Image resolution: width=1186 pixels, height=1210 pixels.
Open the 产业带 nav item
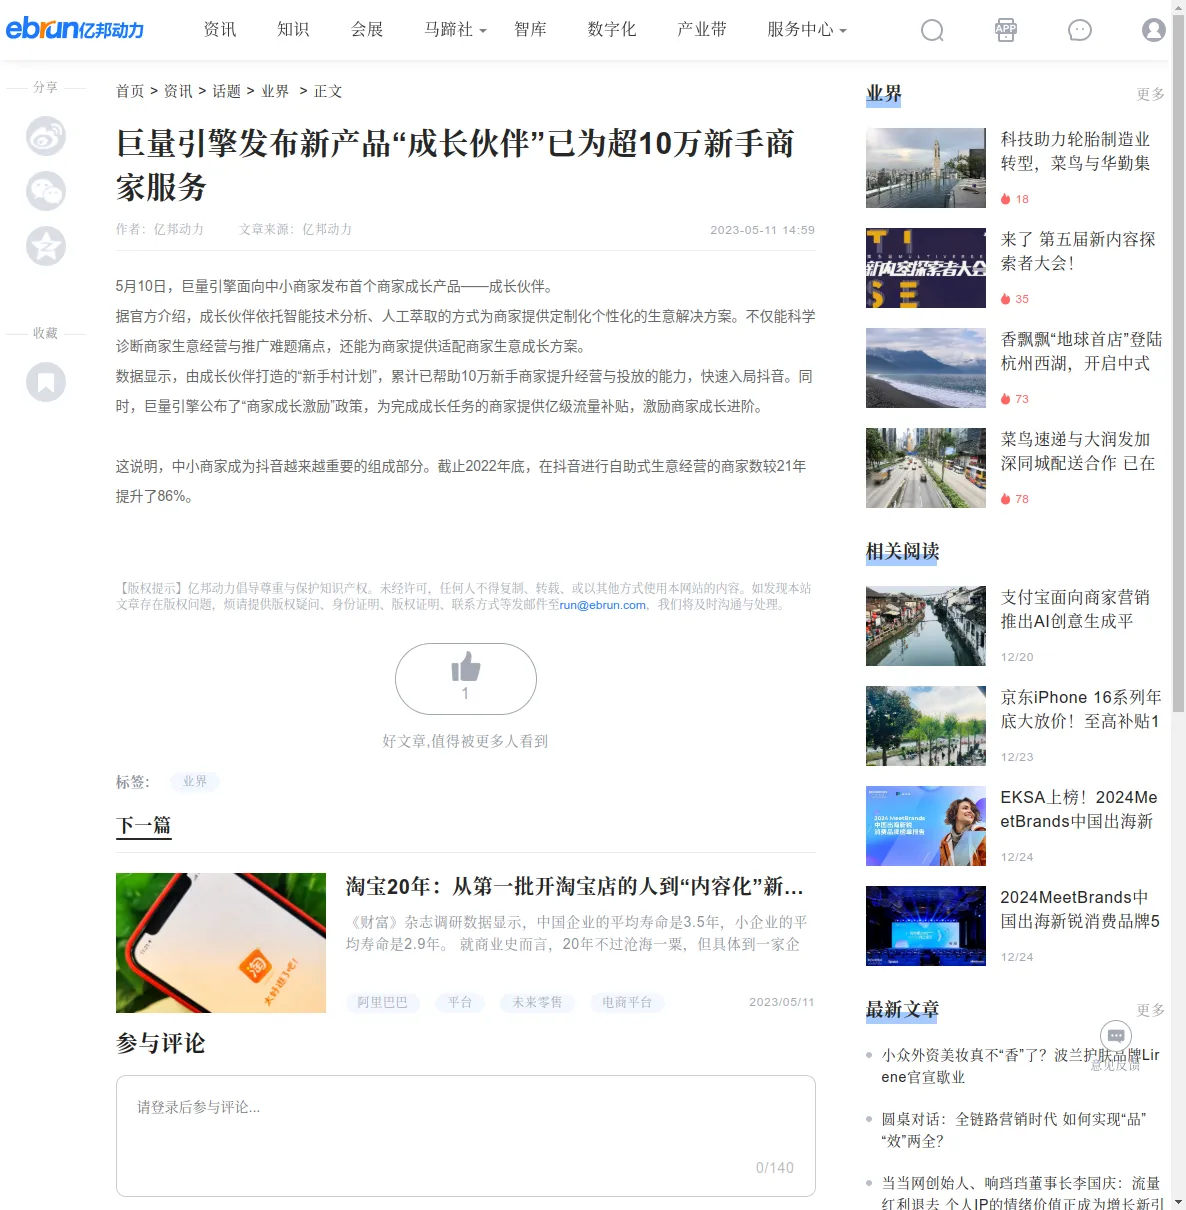click(x=702, y=30)
